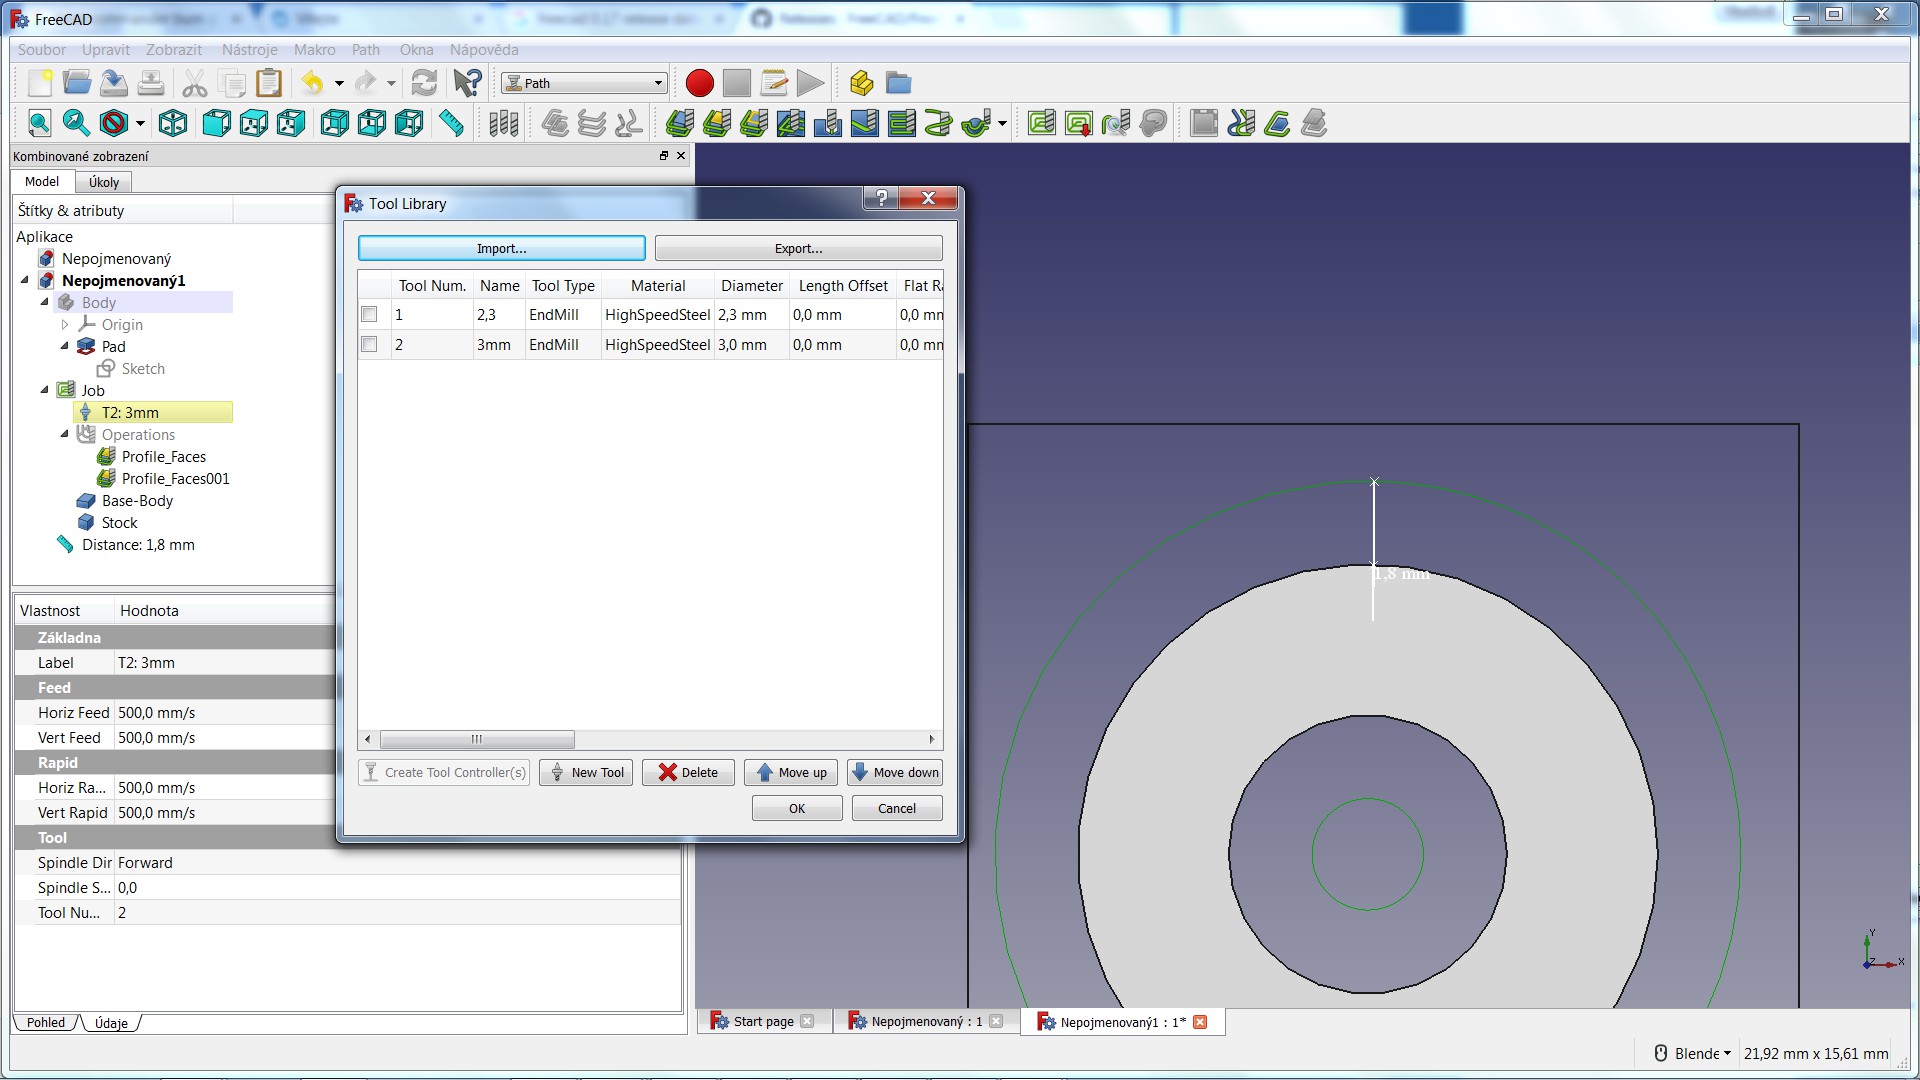Expand the Origin tree item
Viewport: 1920px width, 1080px height.
click(x=65, y=324)
